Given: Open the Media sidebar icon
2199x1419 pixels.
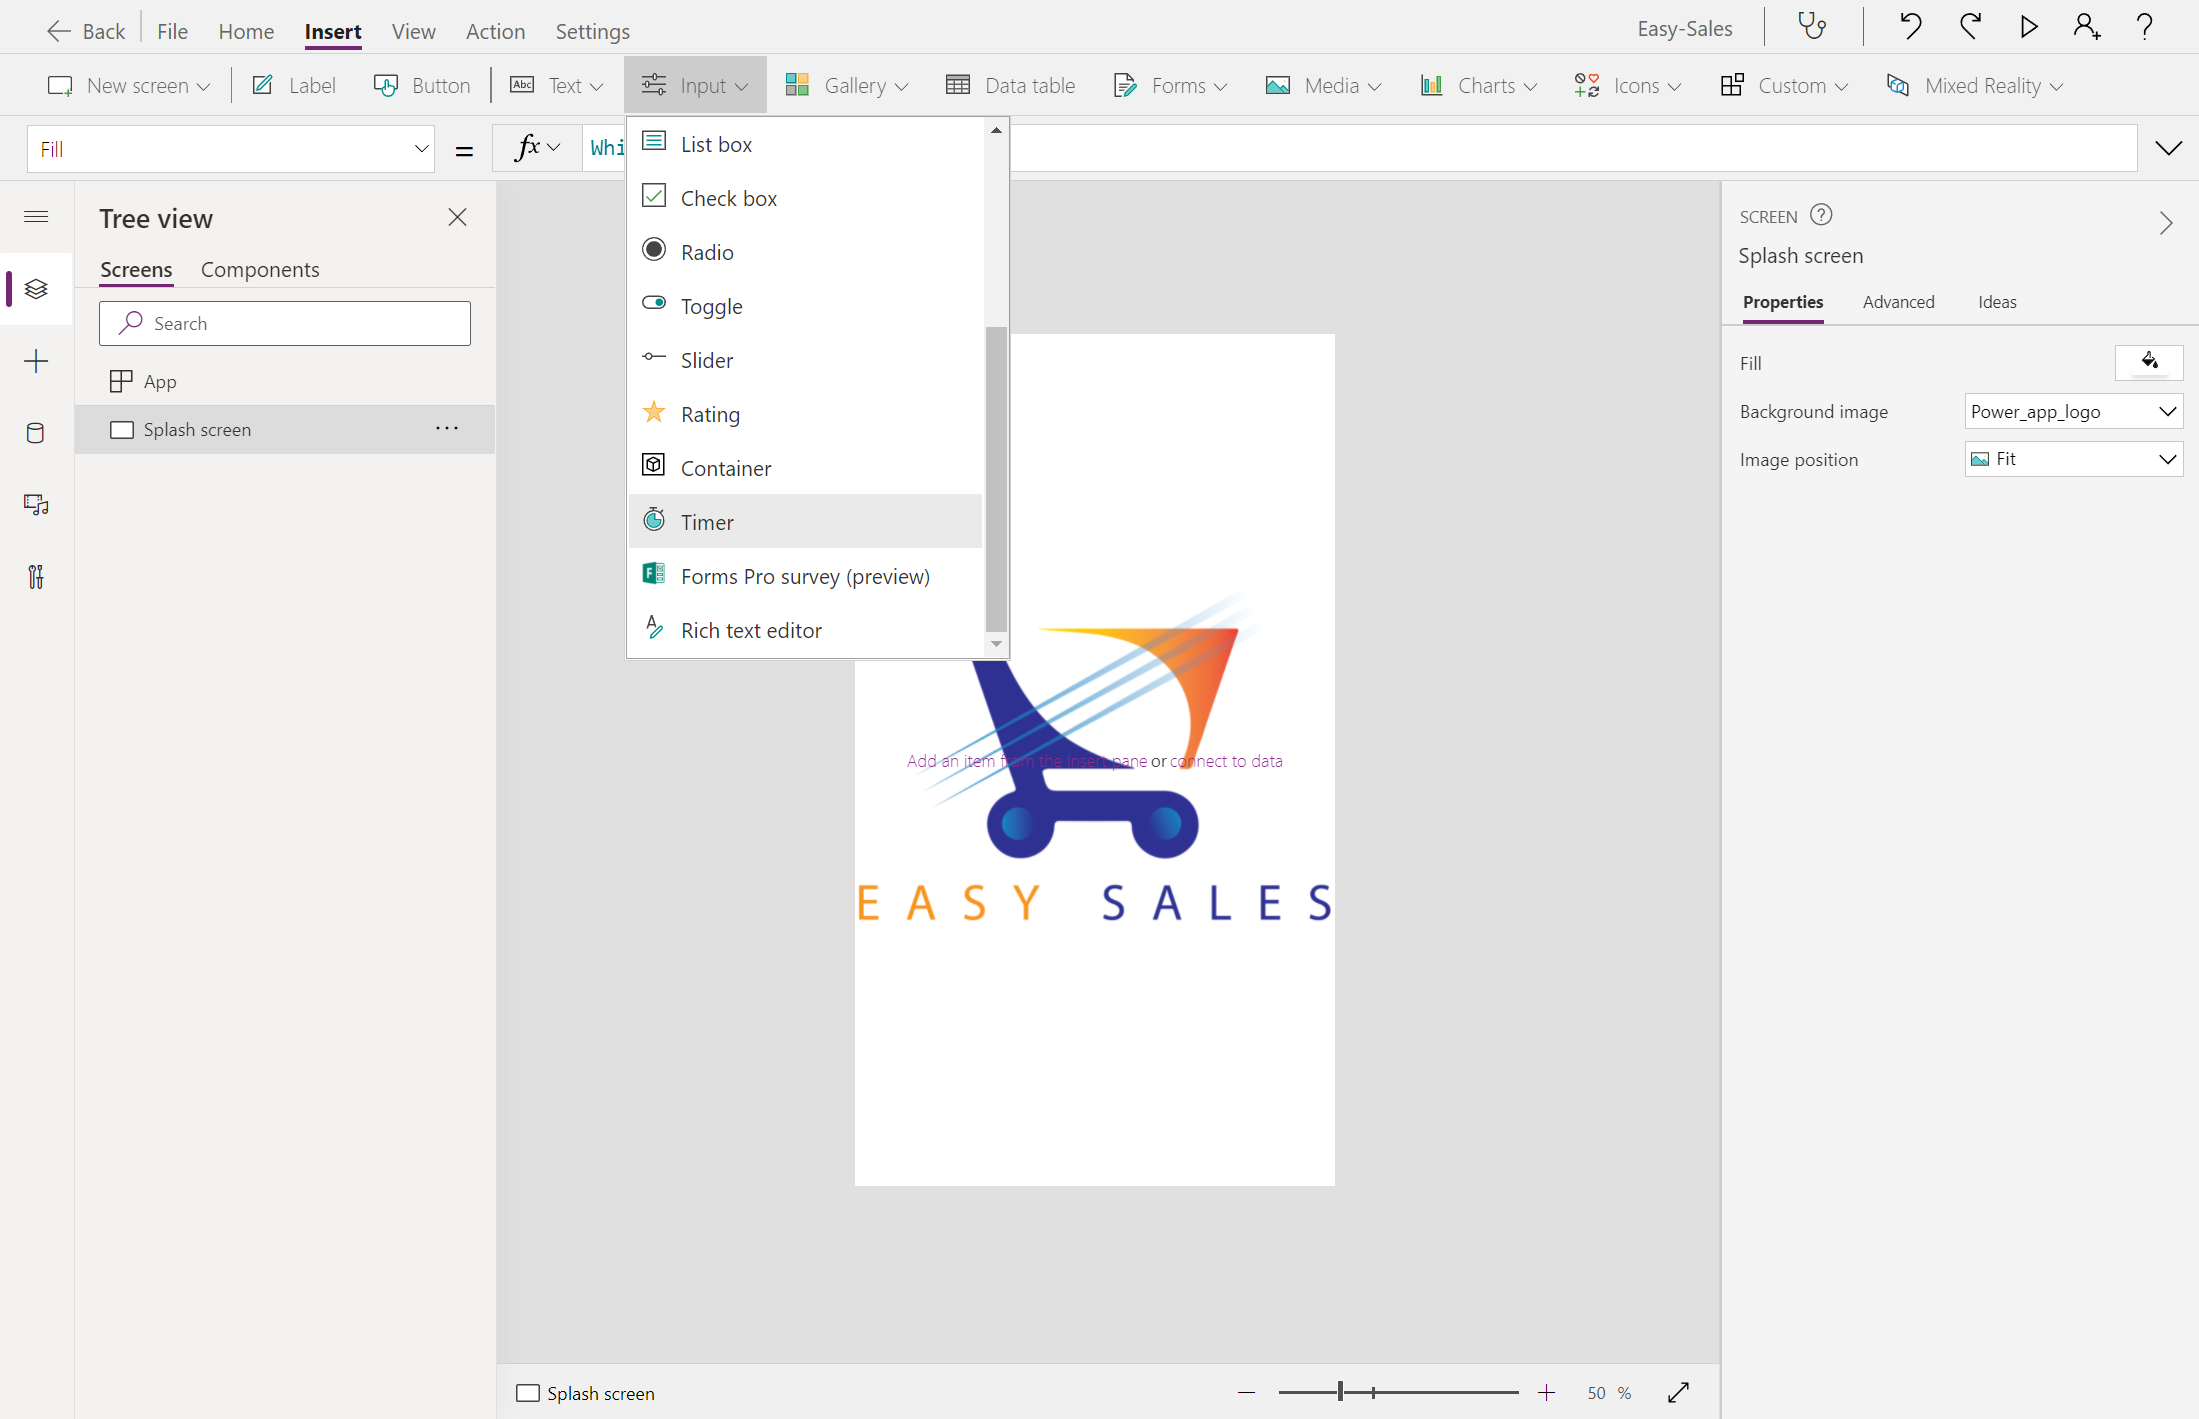Looking at the screenshot, I should 36,505.
